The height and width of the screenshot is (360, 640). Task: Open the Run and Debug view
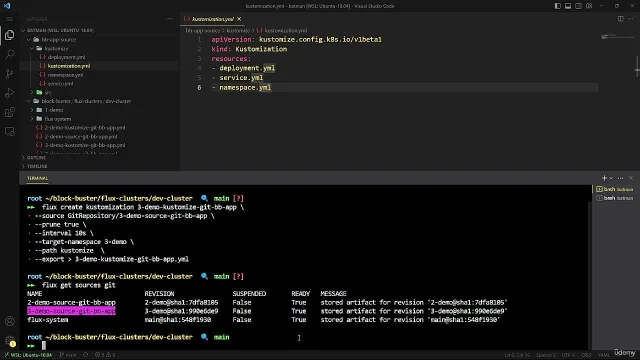(9, 93)
